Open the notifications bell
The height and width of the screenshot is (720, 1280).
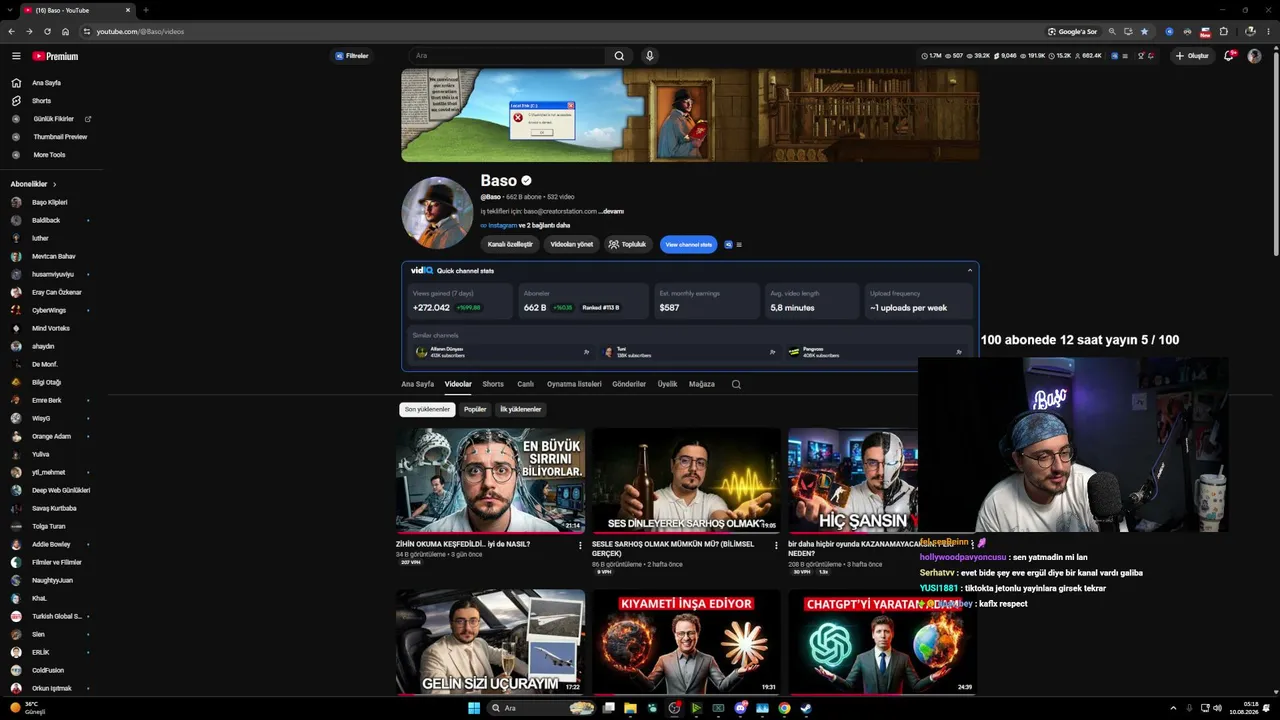[1229, 56]
